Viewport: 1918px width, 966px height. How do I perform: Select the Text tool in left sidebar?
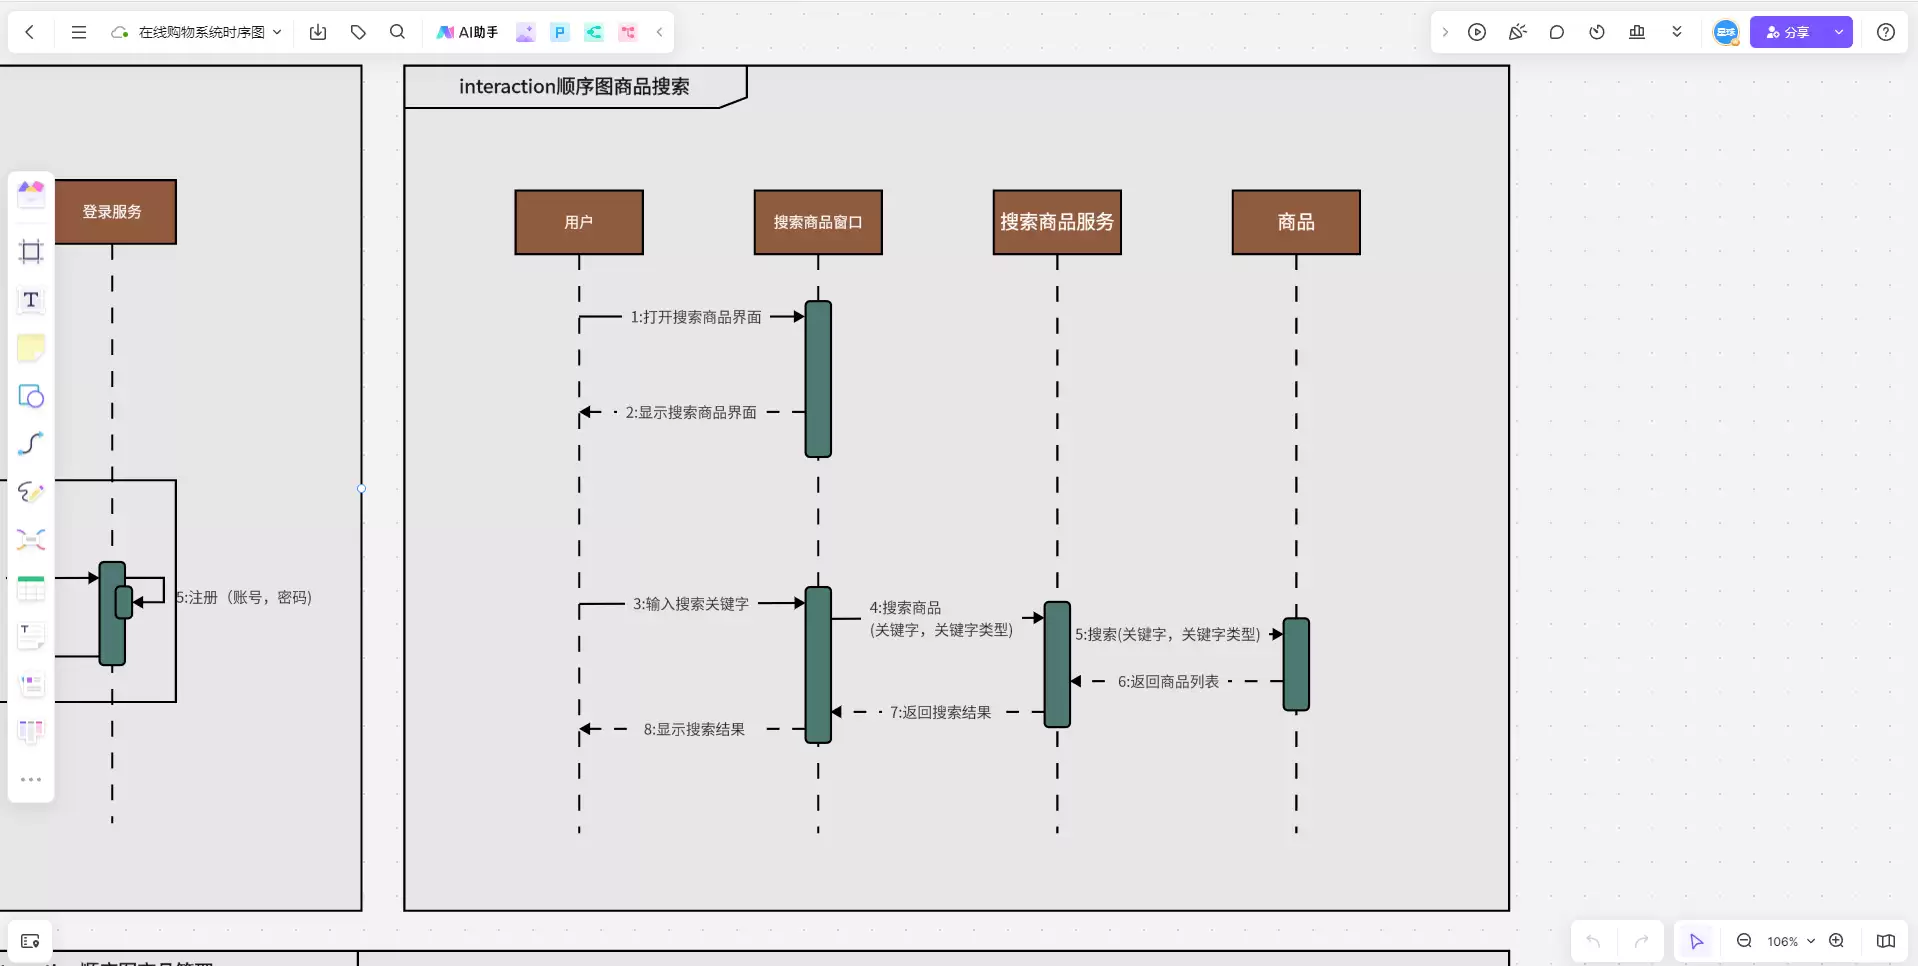[31, 300]
